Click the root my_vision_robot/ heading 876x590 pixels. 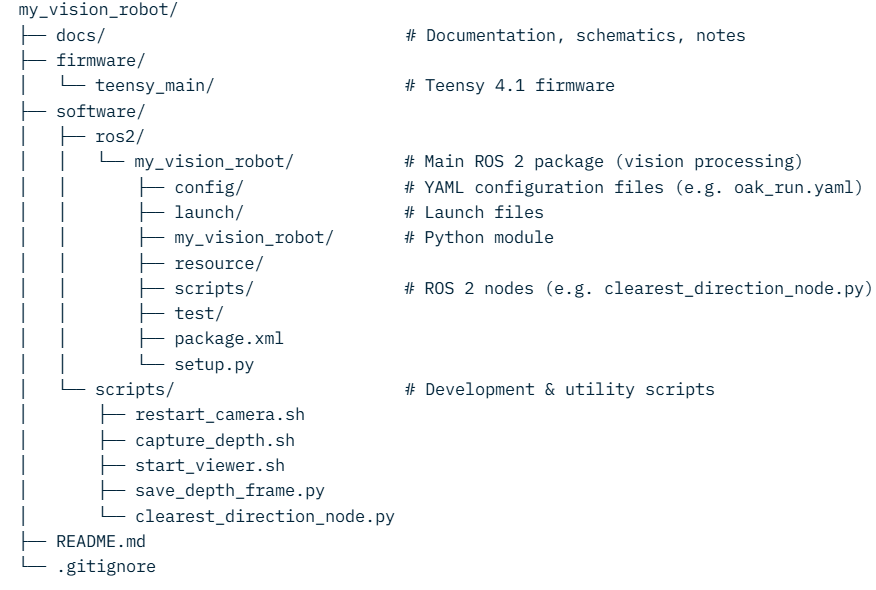click(98, 9)
